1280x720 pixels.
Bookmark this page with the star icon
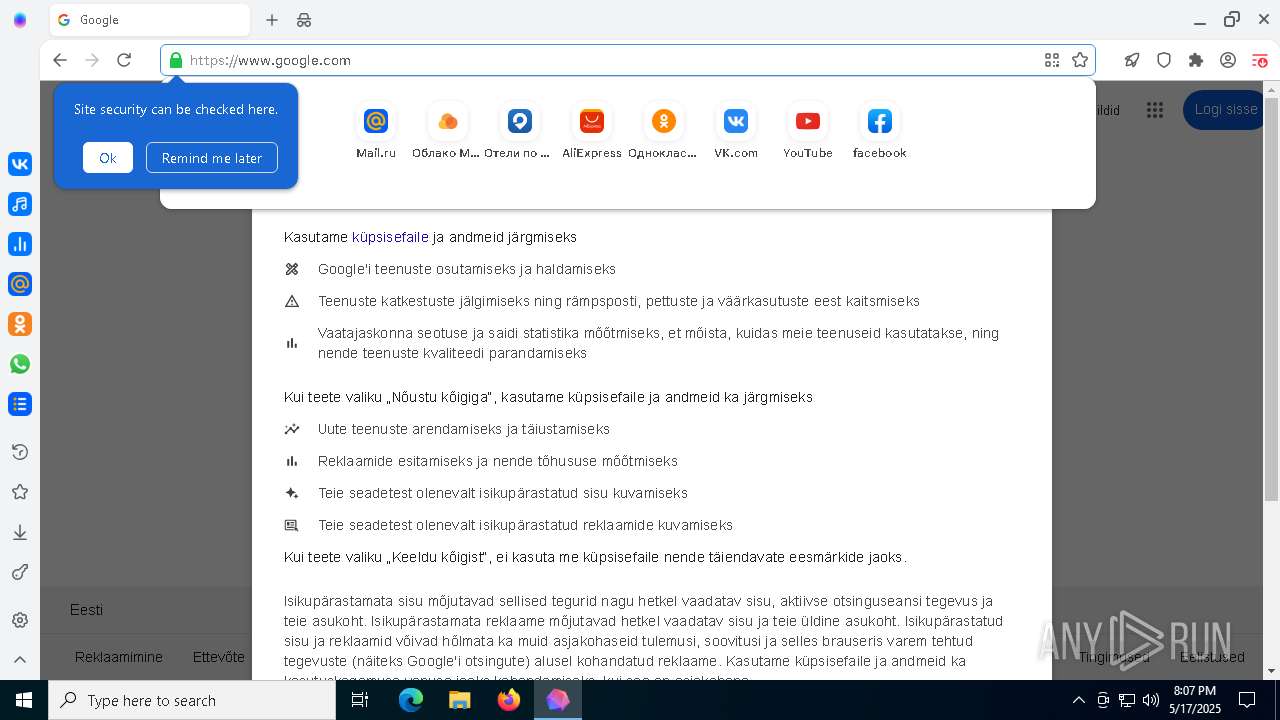pyautogui.click(x=1080, y=60)
